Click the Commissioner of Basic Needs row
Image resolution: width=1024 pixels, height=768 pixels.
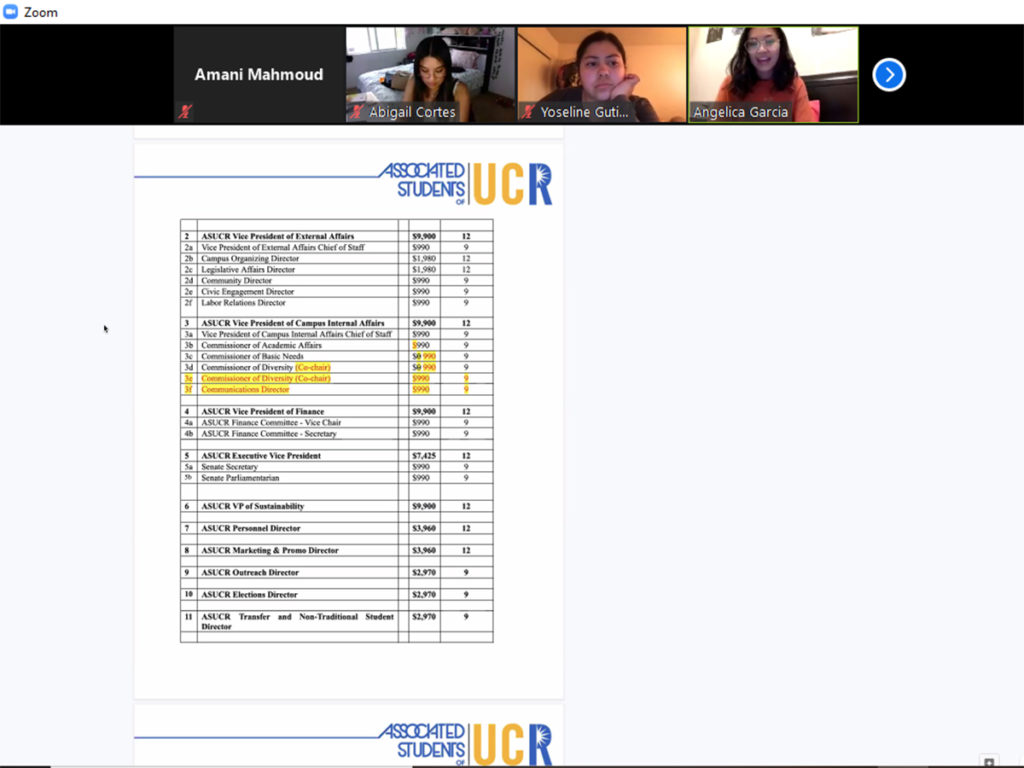click(252, 357)
